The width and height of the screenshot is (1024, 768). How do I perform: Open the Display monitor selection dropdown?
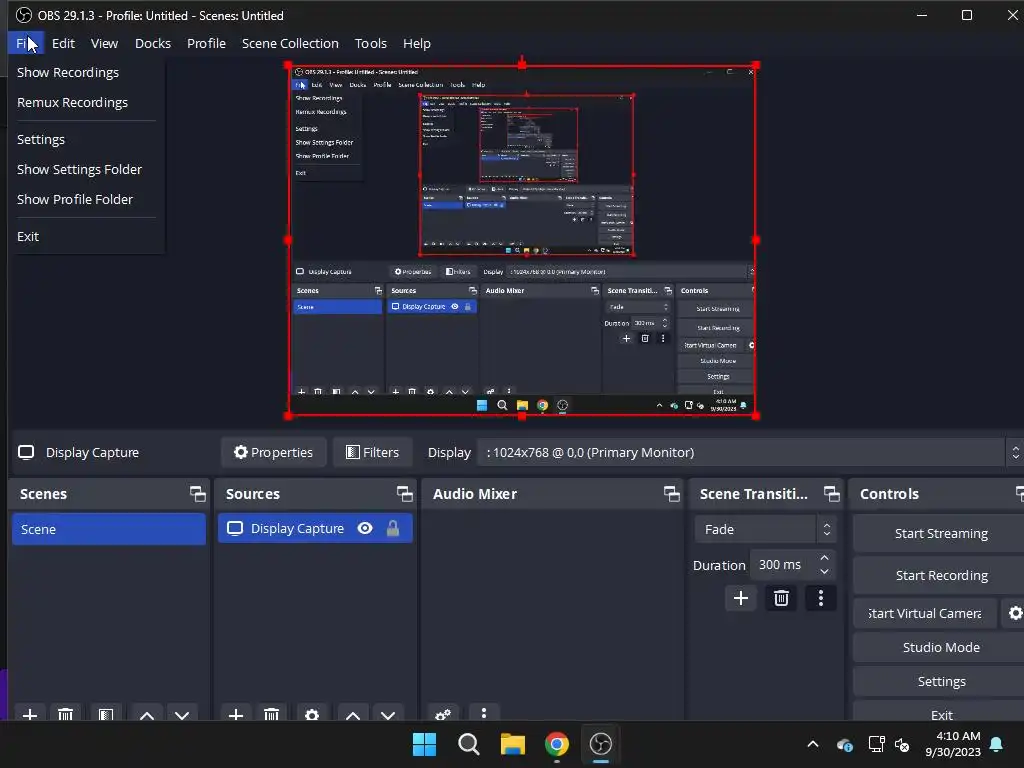click(x=750, y=452)
